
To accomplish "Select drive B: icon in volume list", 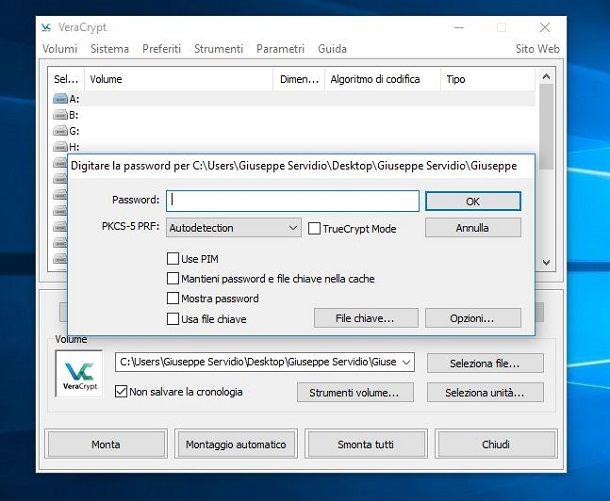I will point(60,115).
